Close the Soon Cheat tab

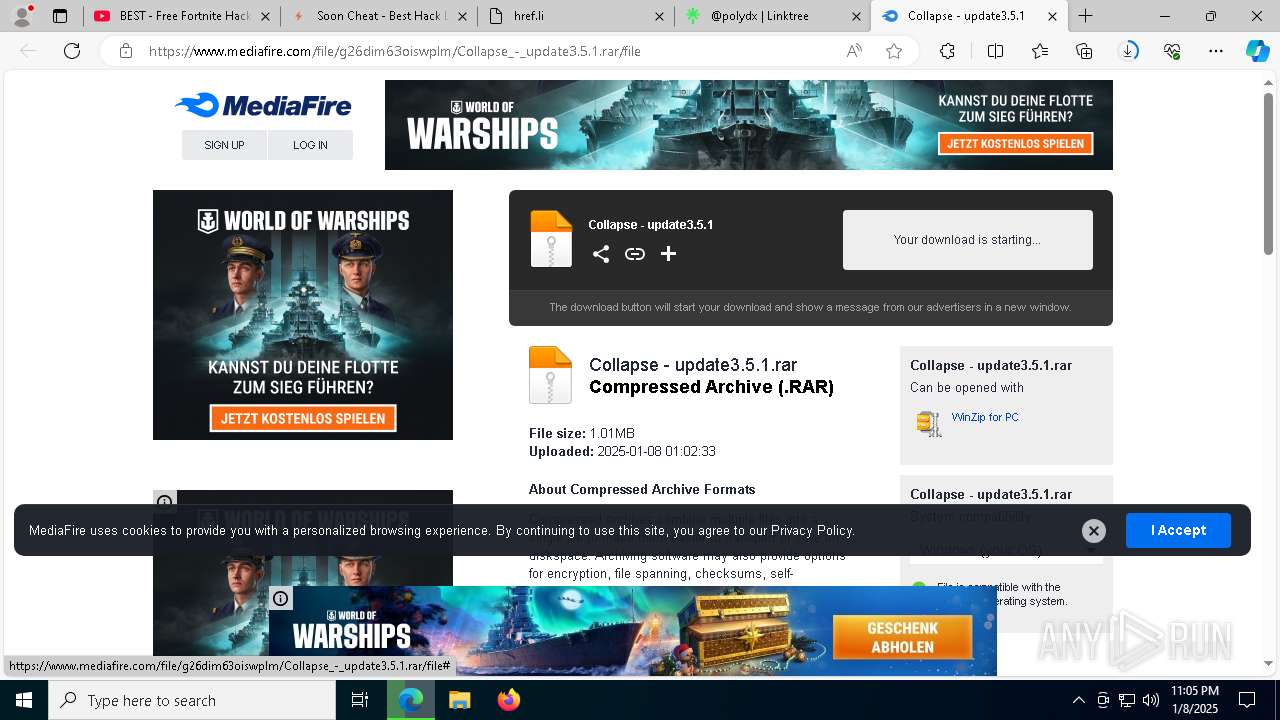click(464, 16)
